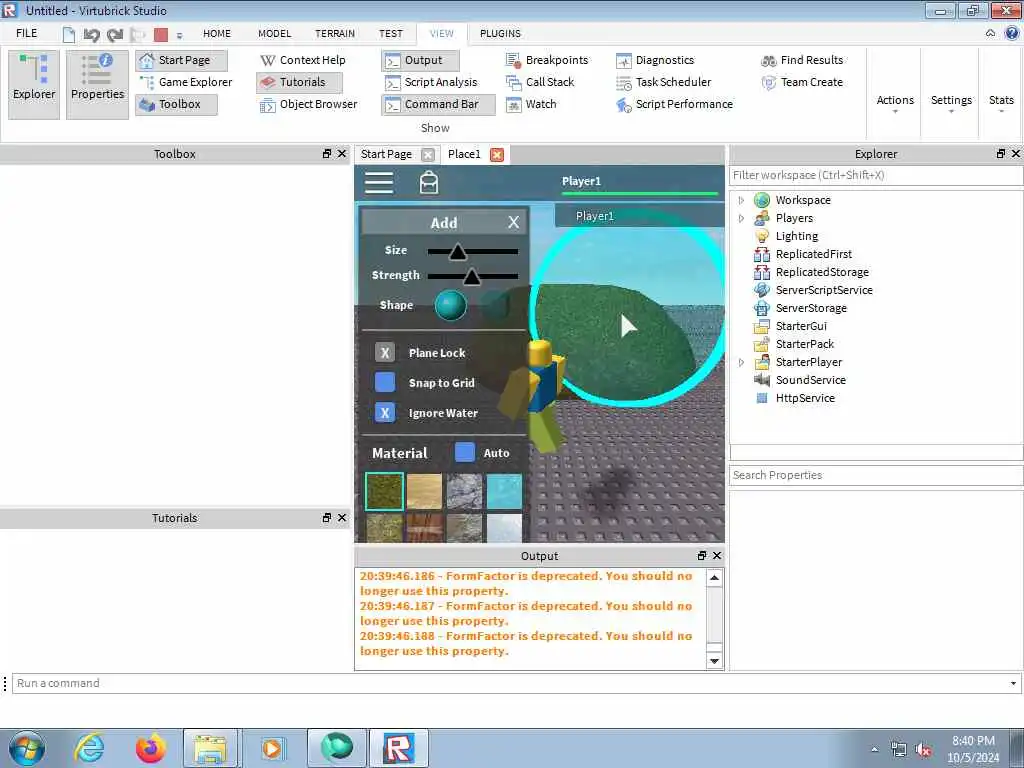Toggle the Toolbox ribbon button
Image resolution: width=1024 pixels, height=768 pixels.
(176, 104)
